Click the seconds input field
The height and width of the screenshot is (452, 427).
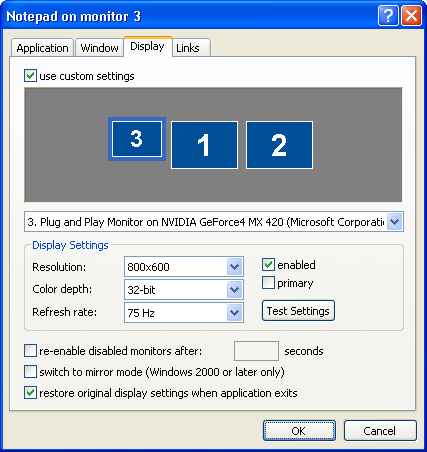click(256, 351)
